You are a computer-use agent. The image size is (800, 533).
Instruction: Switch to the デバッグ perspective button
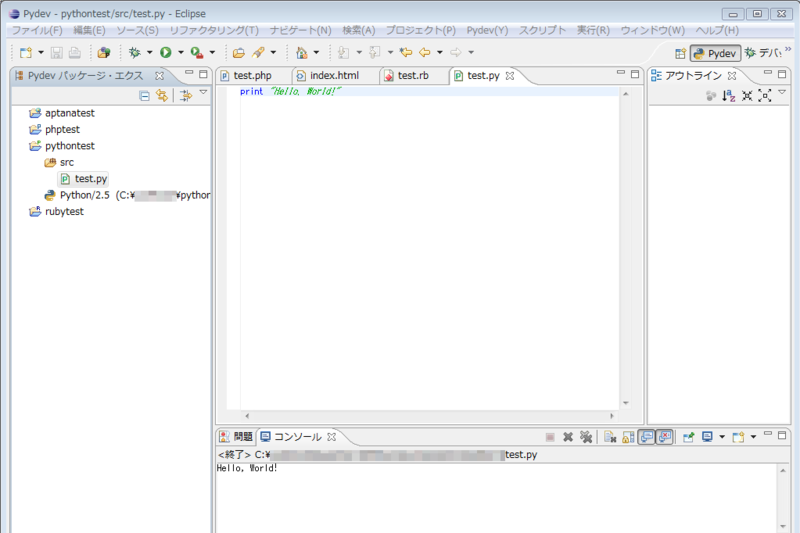tap(763, 53)
